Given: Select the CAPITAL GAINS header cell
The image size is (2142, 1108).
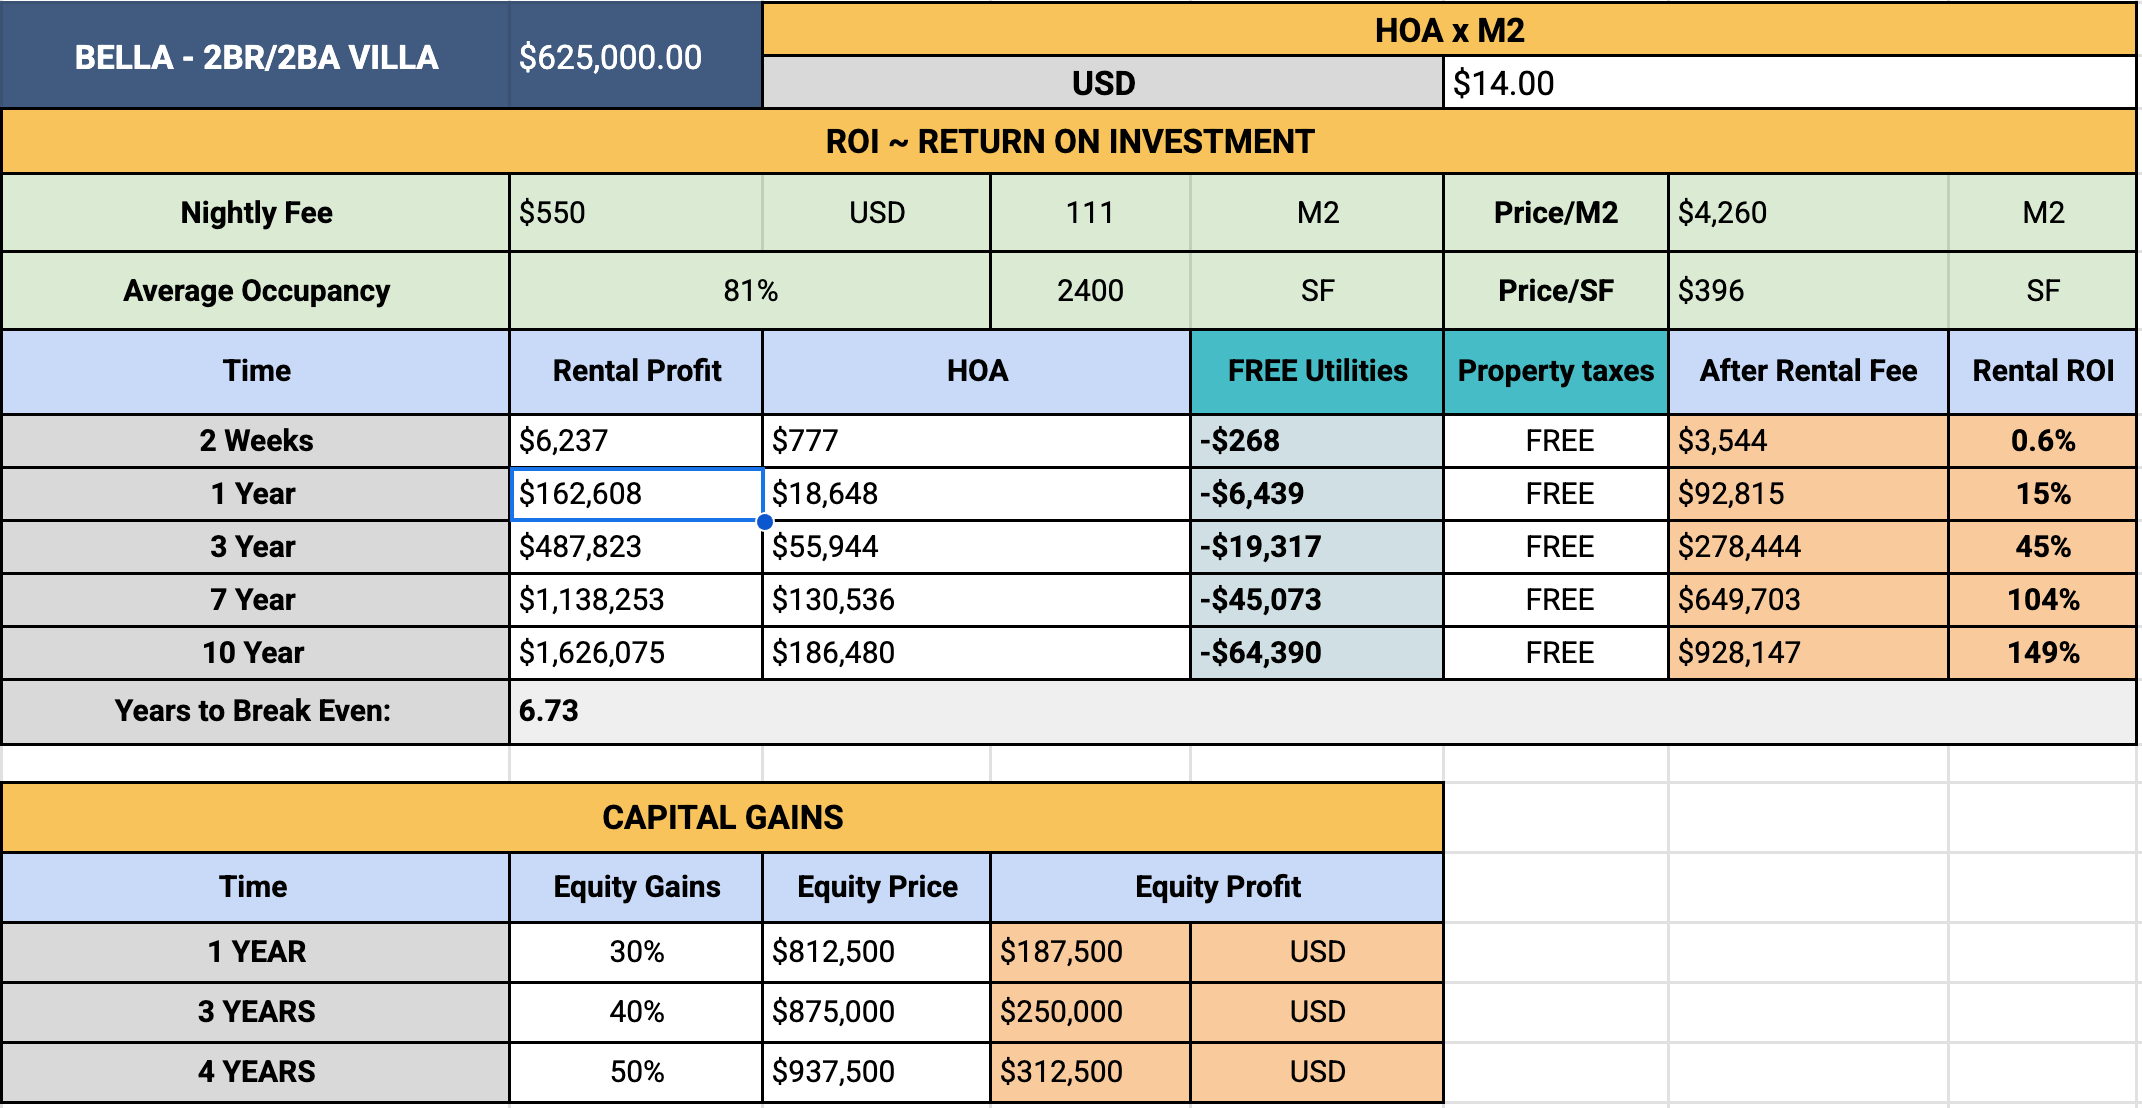Looking at the screenshot, I should coord(722,818).
